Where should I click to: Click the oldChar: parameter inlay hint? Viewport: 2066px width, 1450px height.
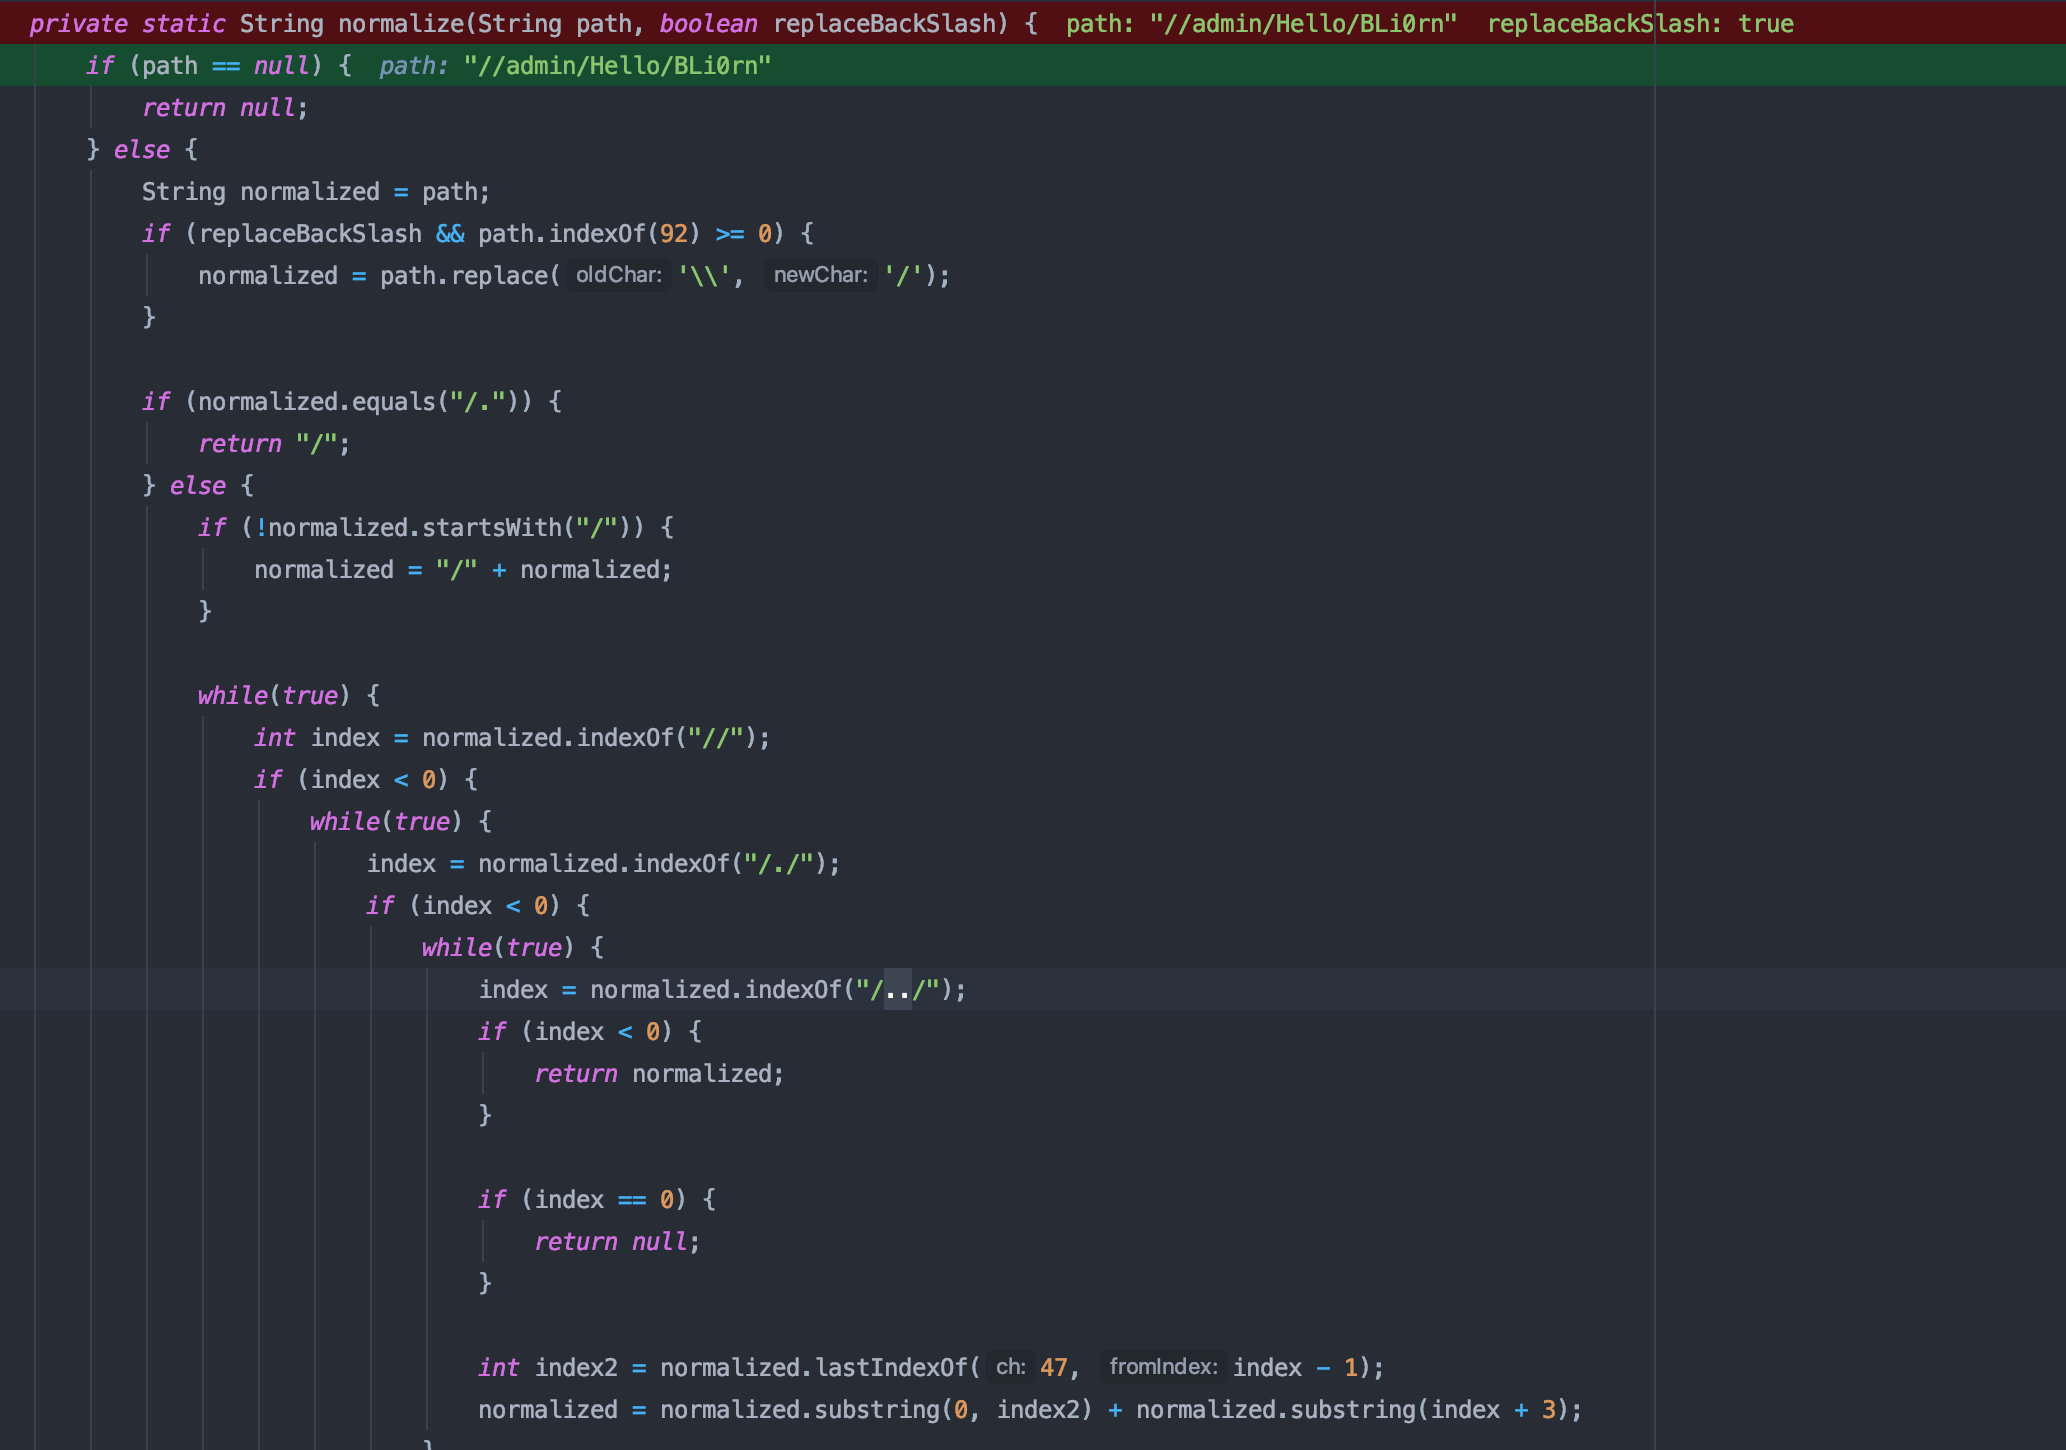tap(618, 275)
